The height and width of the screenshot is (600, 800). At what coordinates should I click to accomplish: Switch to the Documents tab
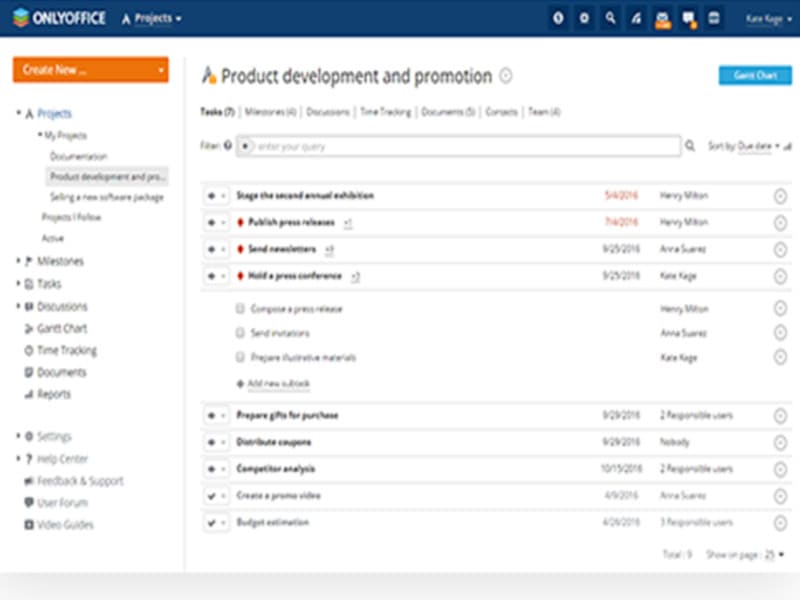point(442,112)
